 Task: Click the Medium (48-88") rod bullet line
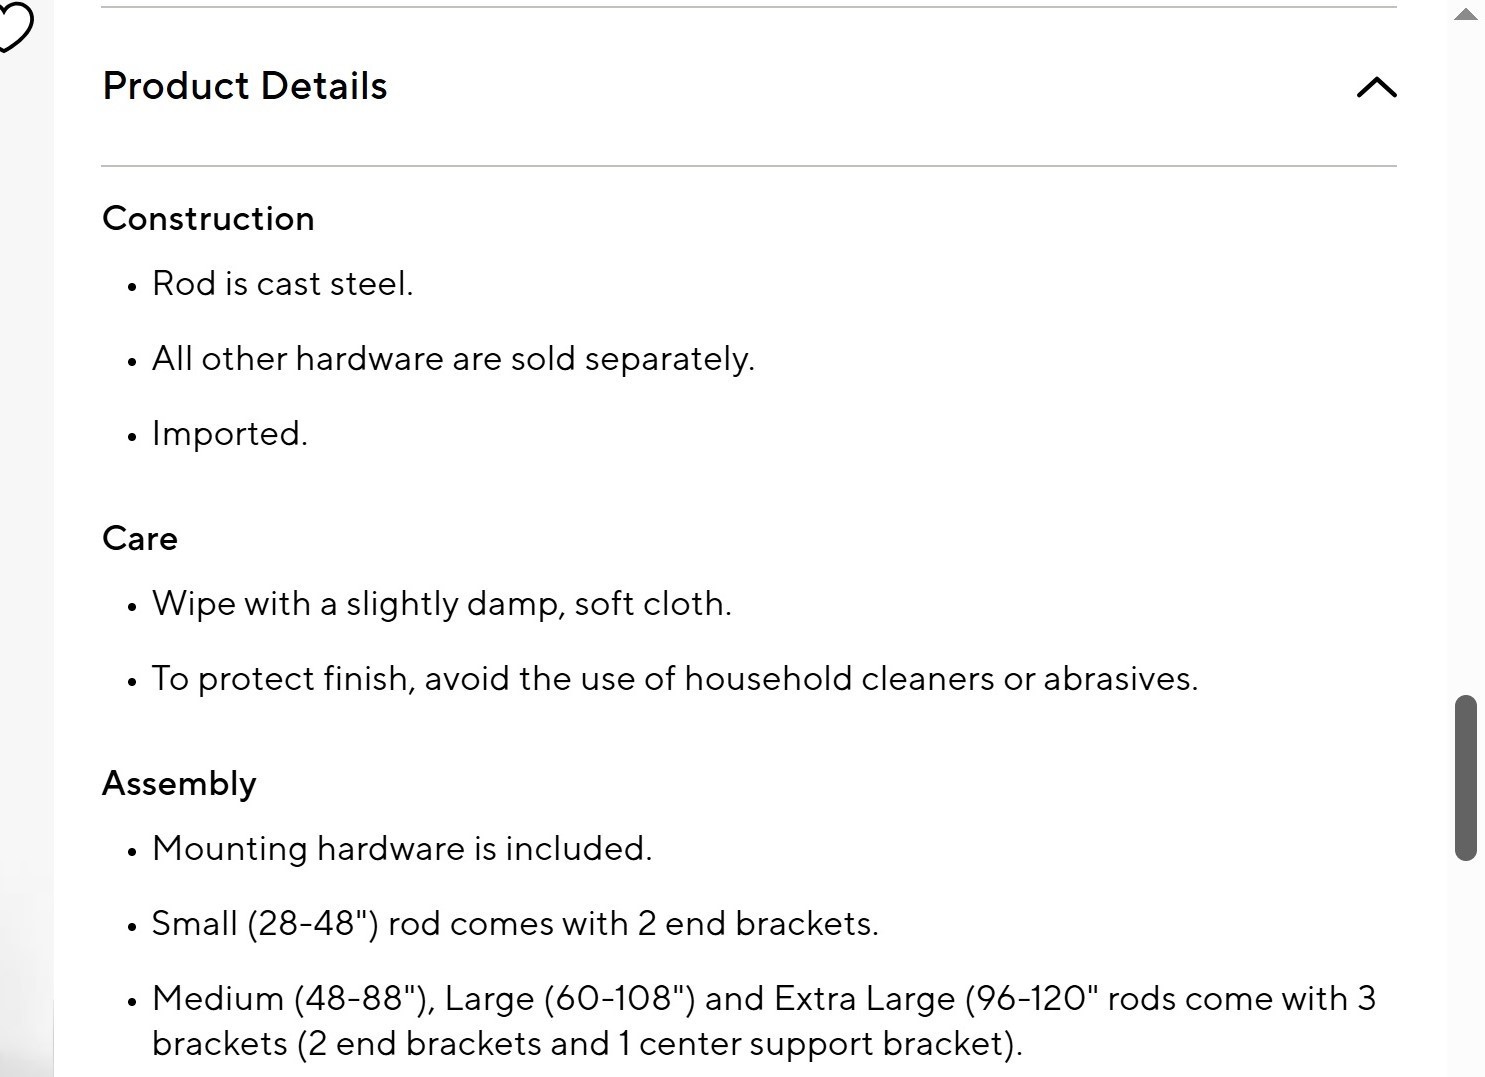(x=763, y=999)
